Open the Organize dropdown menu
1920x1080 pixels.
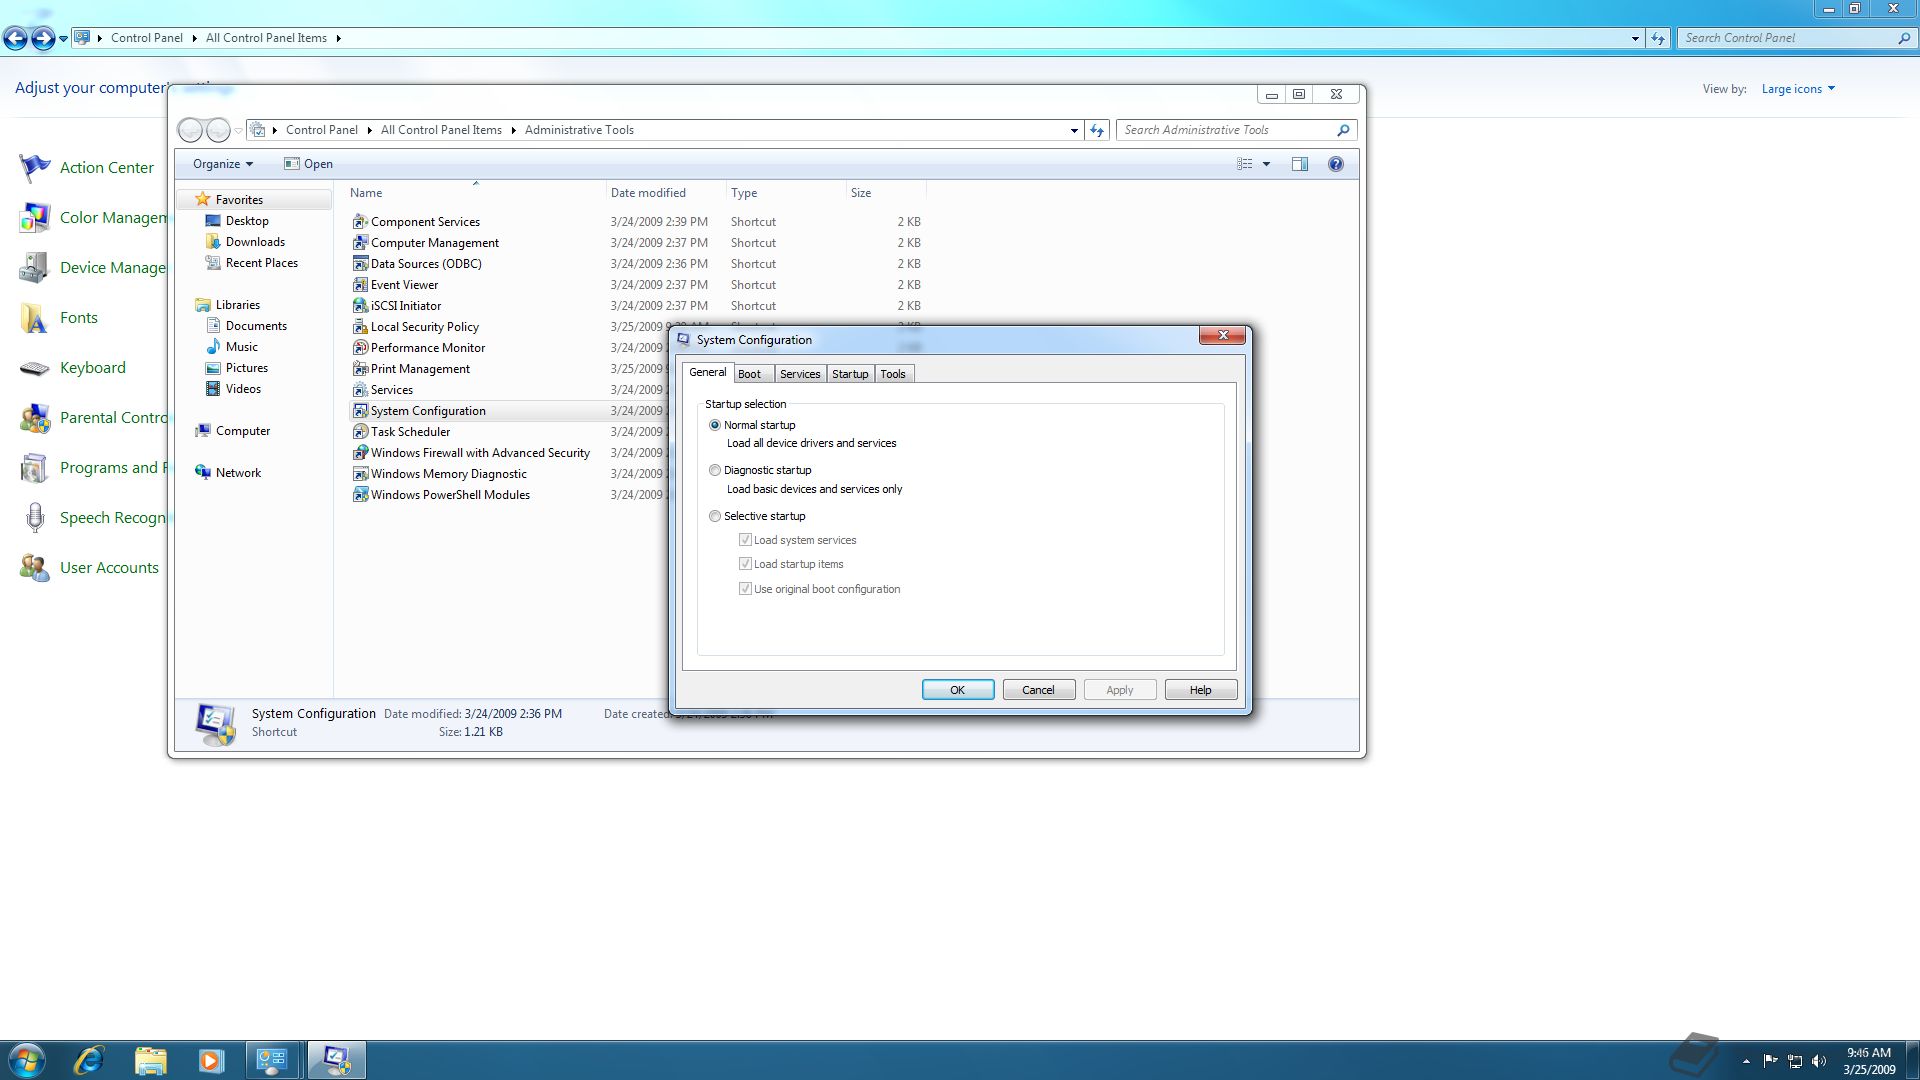point(222,164)
